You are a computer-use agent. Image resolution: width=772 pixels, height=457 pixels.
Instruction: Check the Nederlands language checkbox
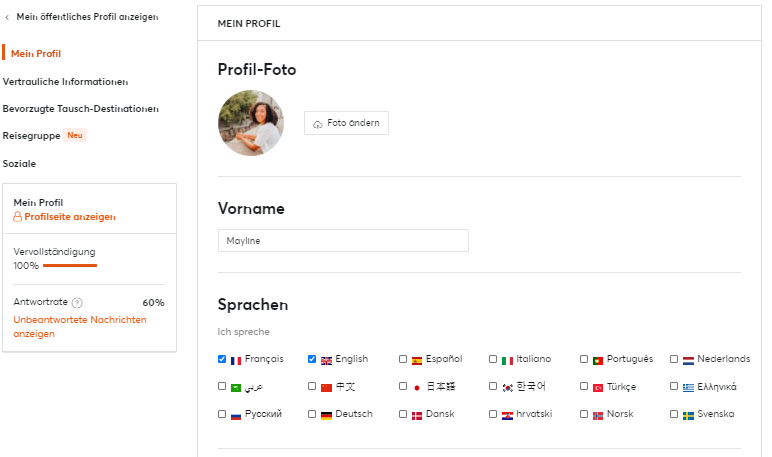click(x=674, y=359)
